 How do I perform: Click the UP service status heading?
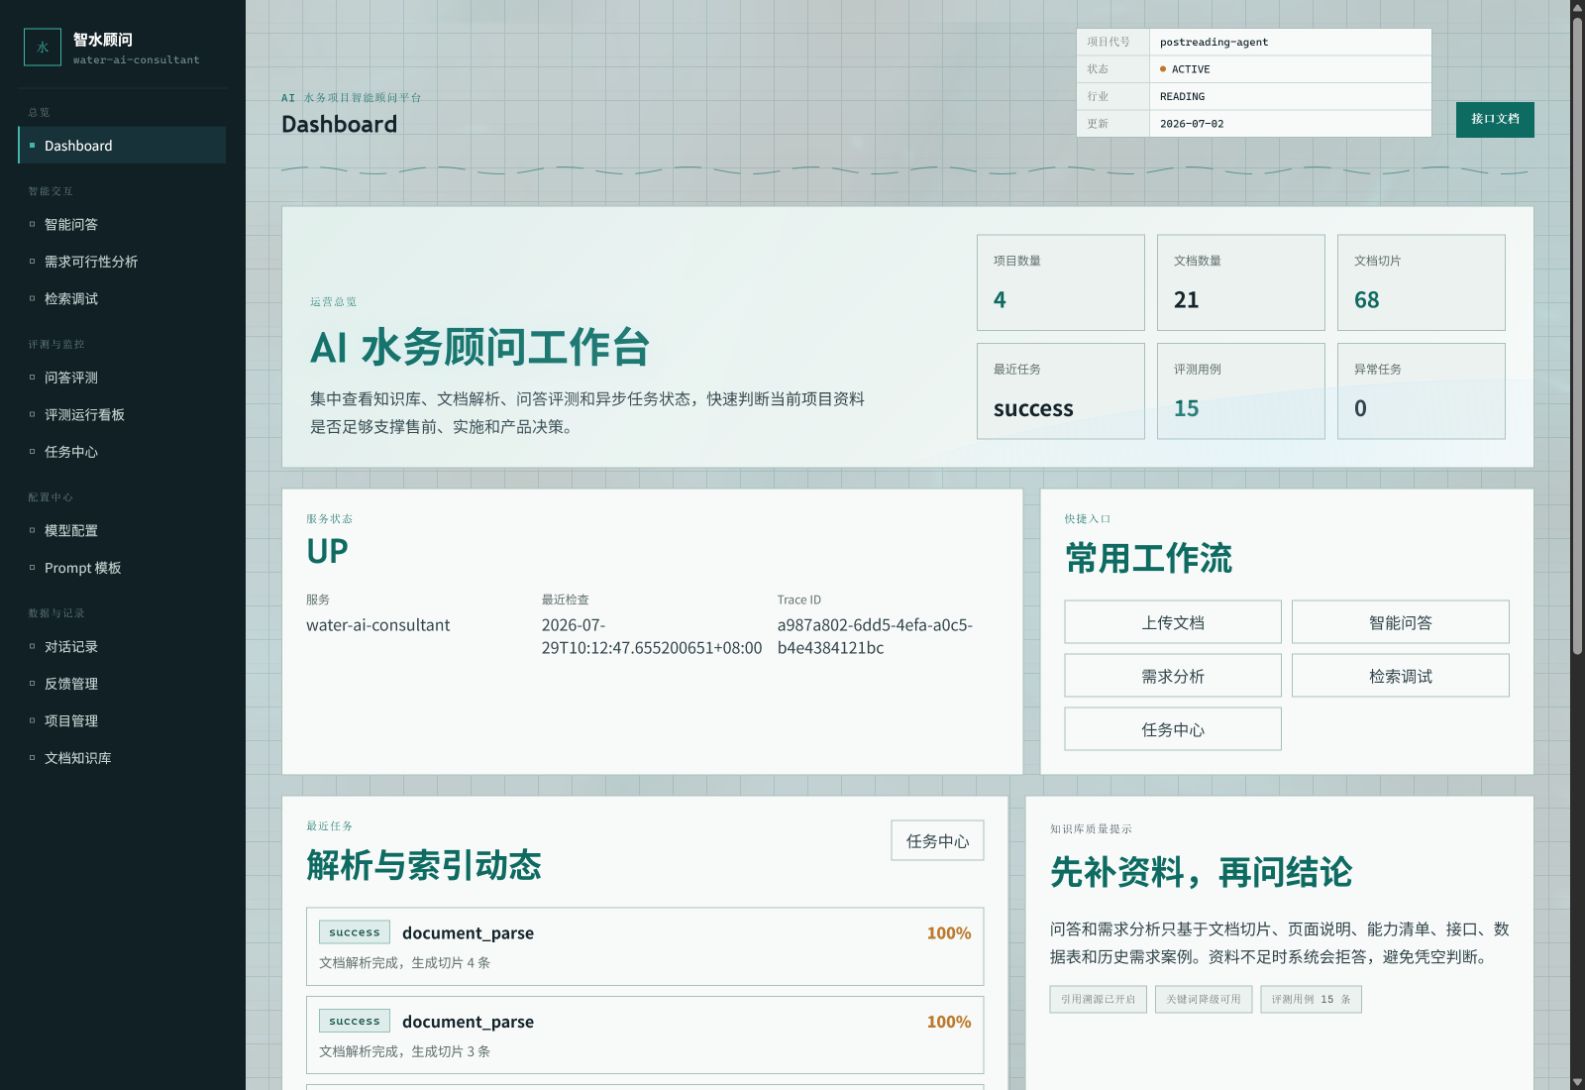[327, 551]
